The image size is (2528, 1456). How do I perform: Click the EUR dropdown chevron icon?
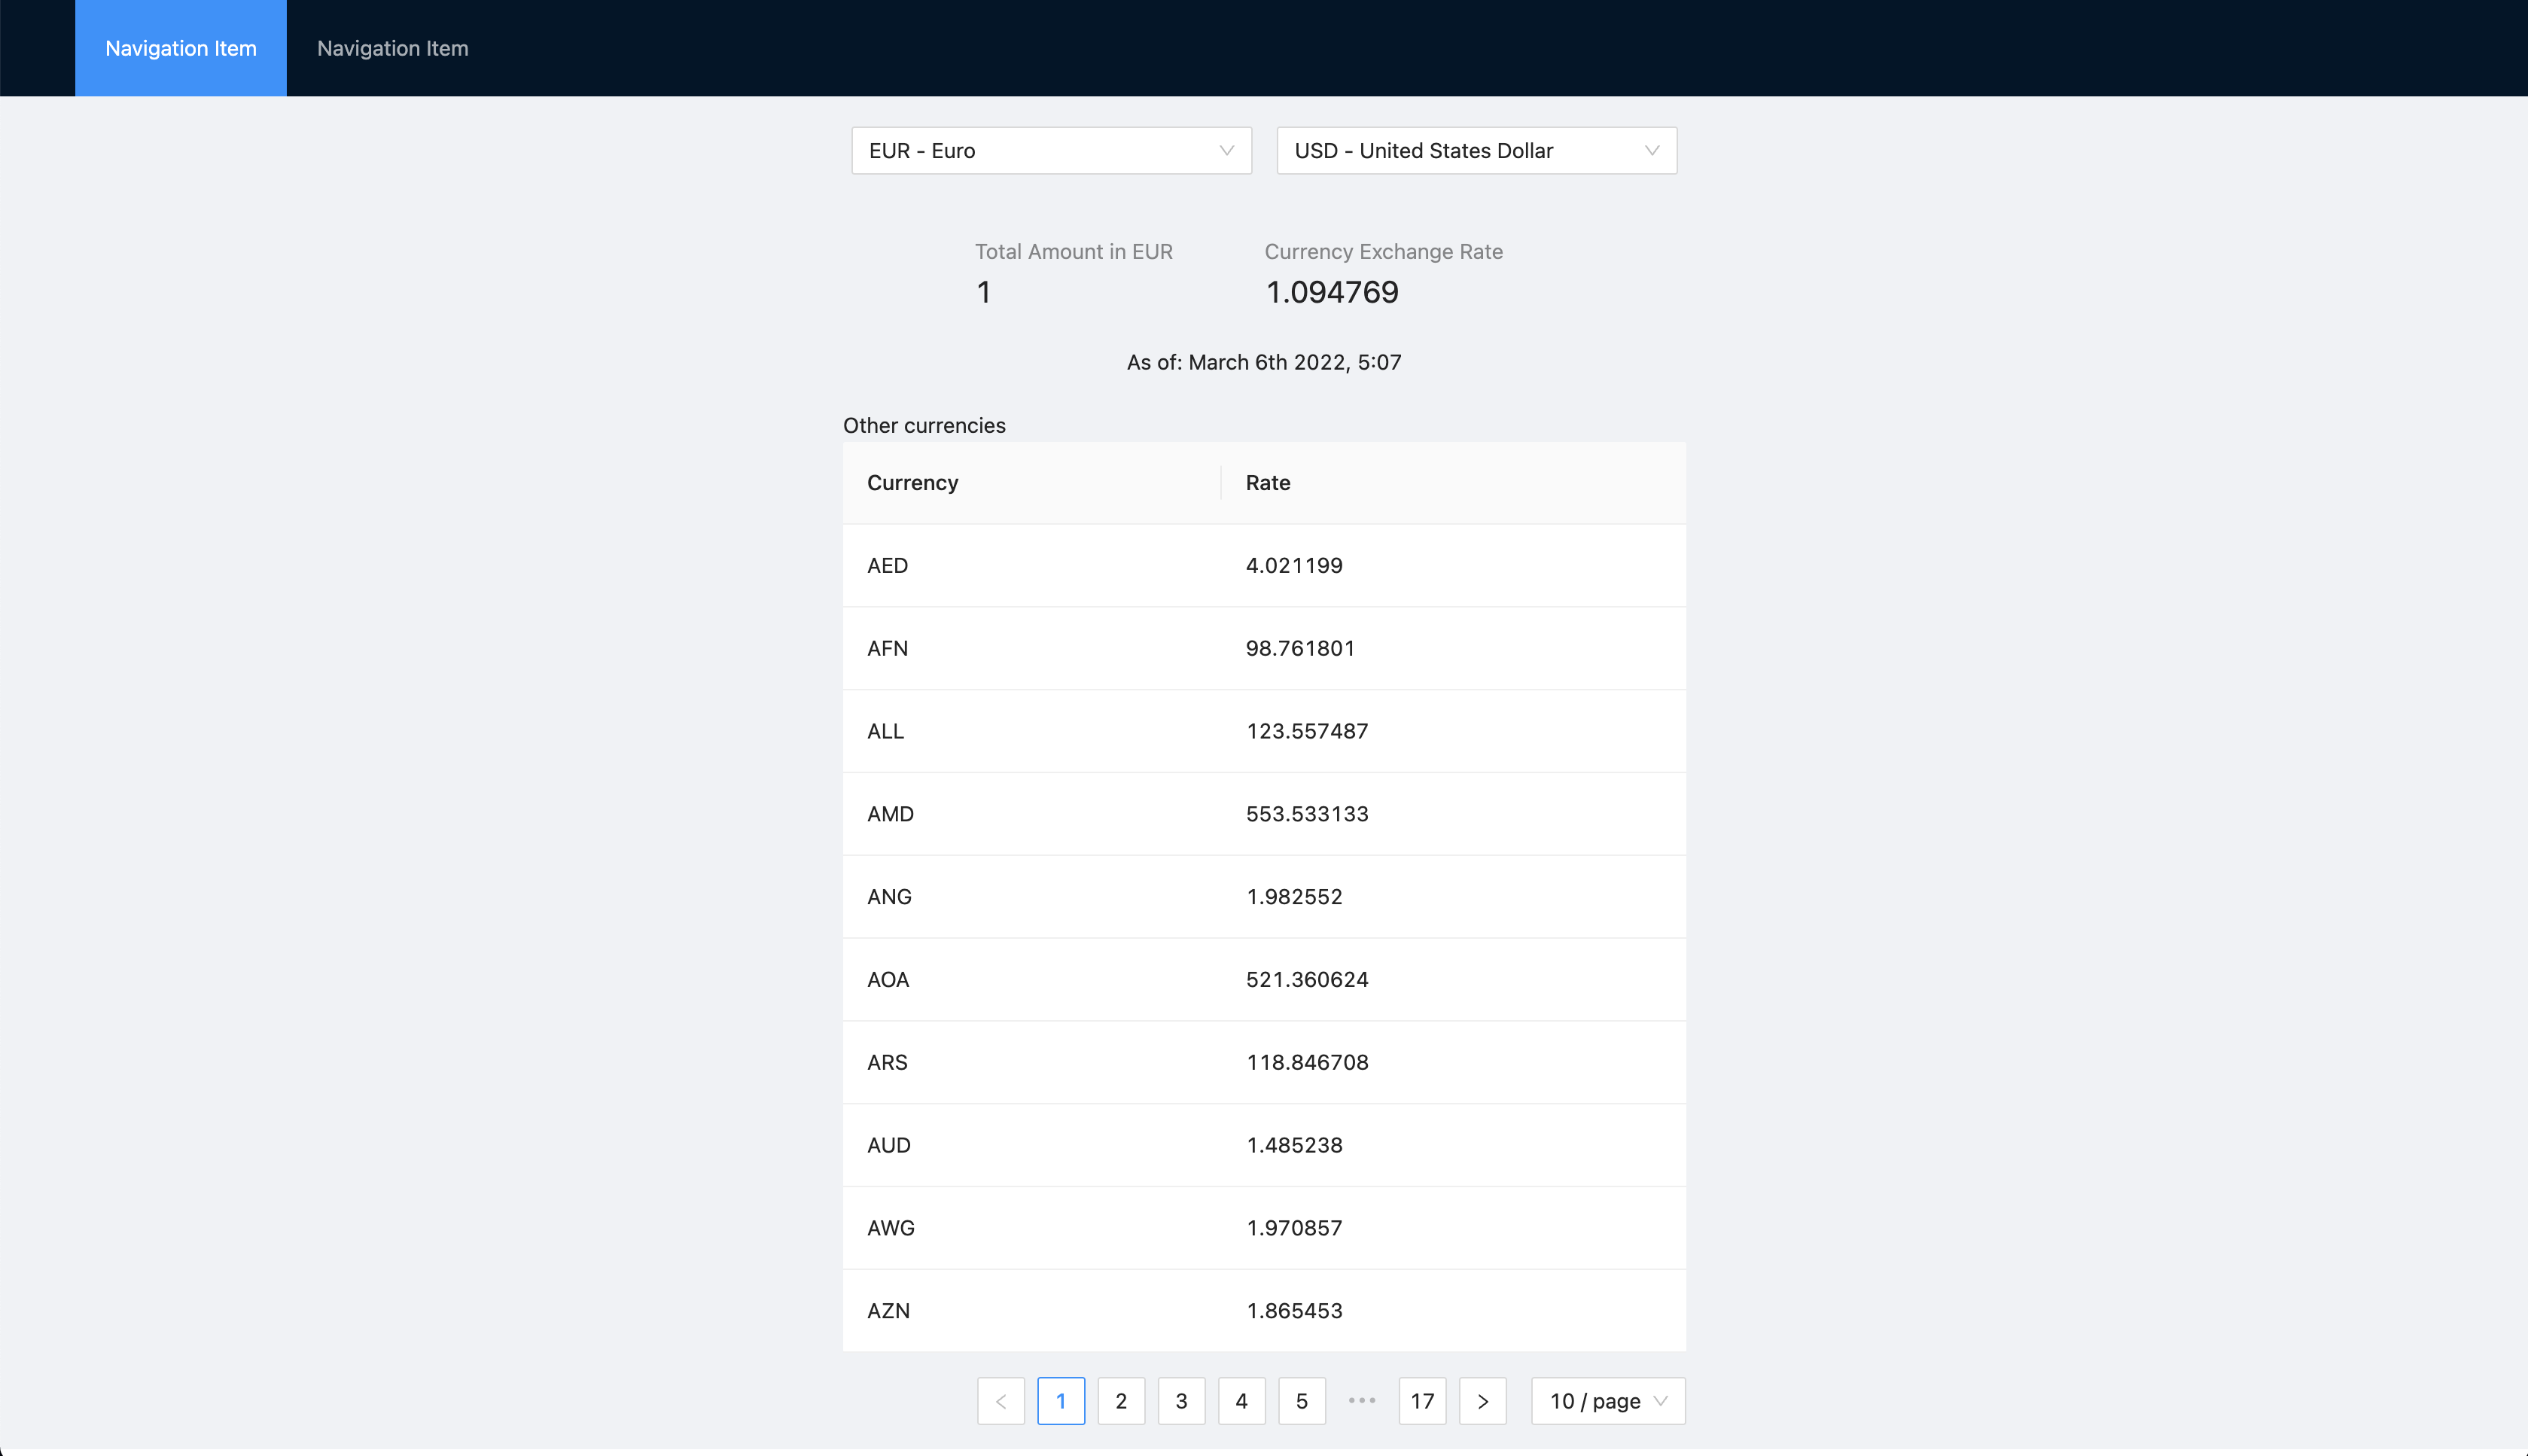(x=1226, y=151)
